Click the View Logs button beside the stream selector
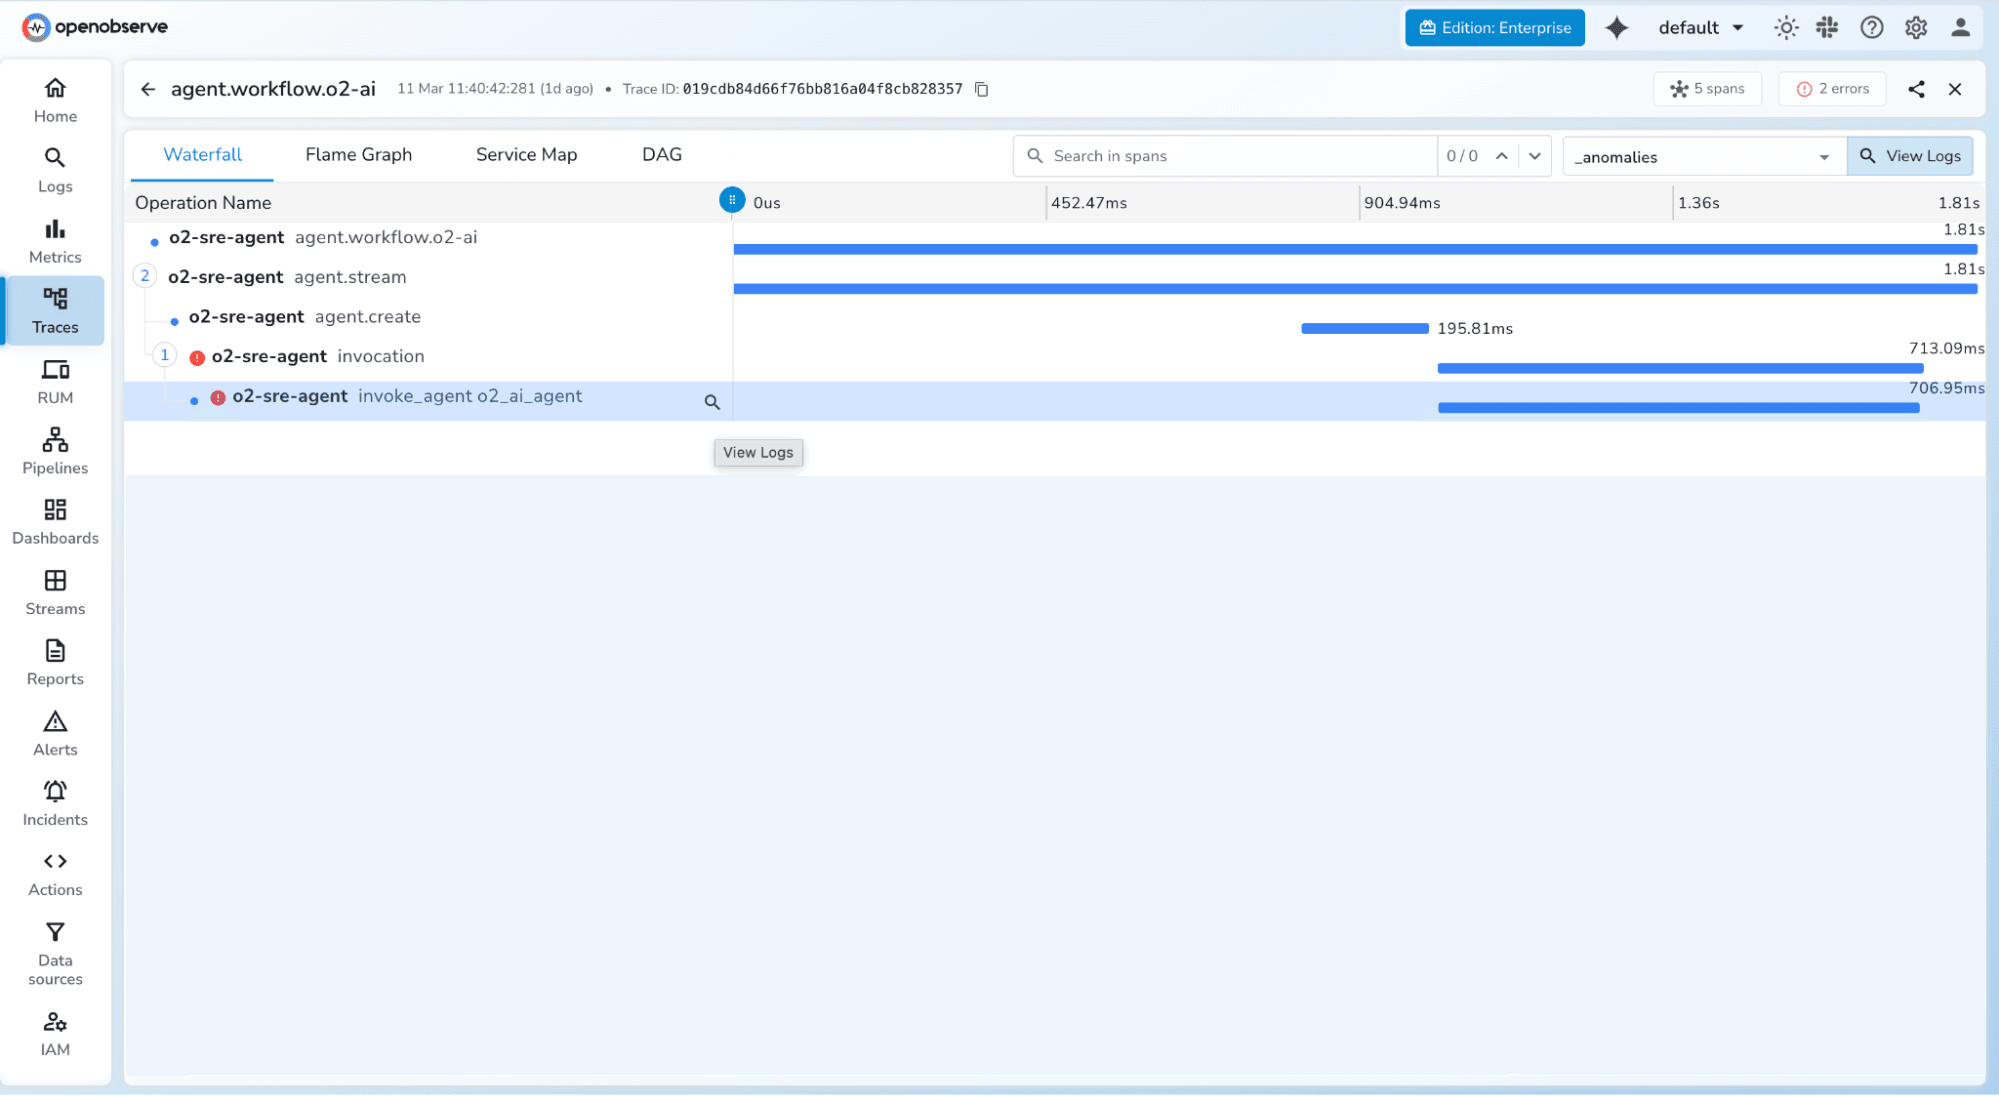This screenshot has width=1999, height=1096. 1910,156
